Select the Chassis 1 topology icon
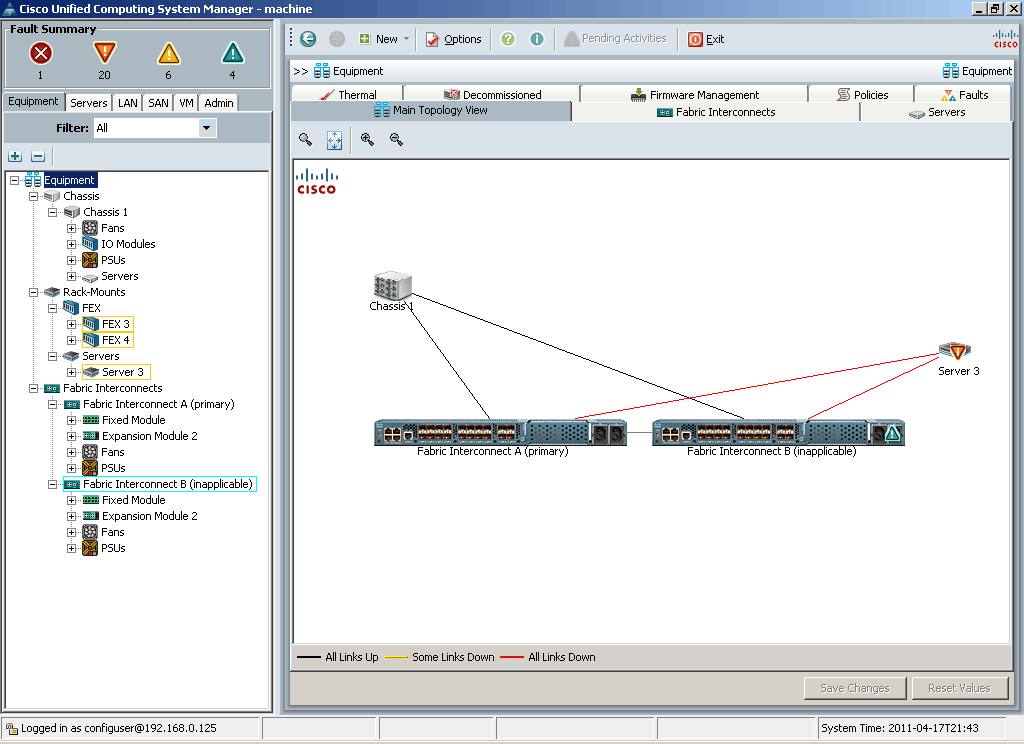This screenshot has height=744, width=1024. [x=392, y=285]
